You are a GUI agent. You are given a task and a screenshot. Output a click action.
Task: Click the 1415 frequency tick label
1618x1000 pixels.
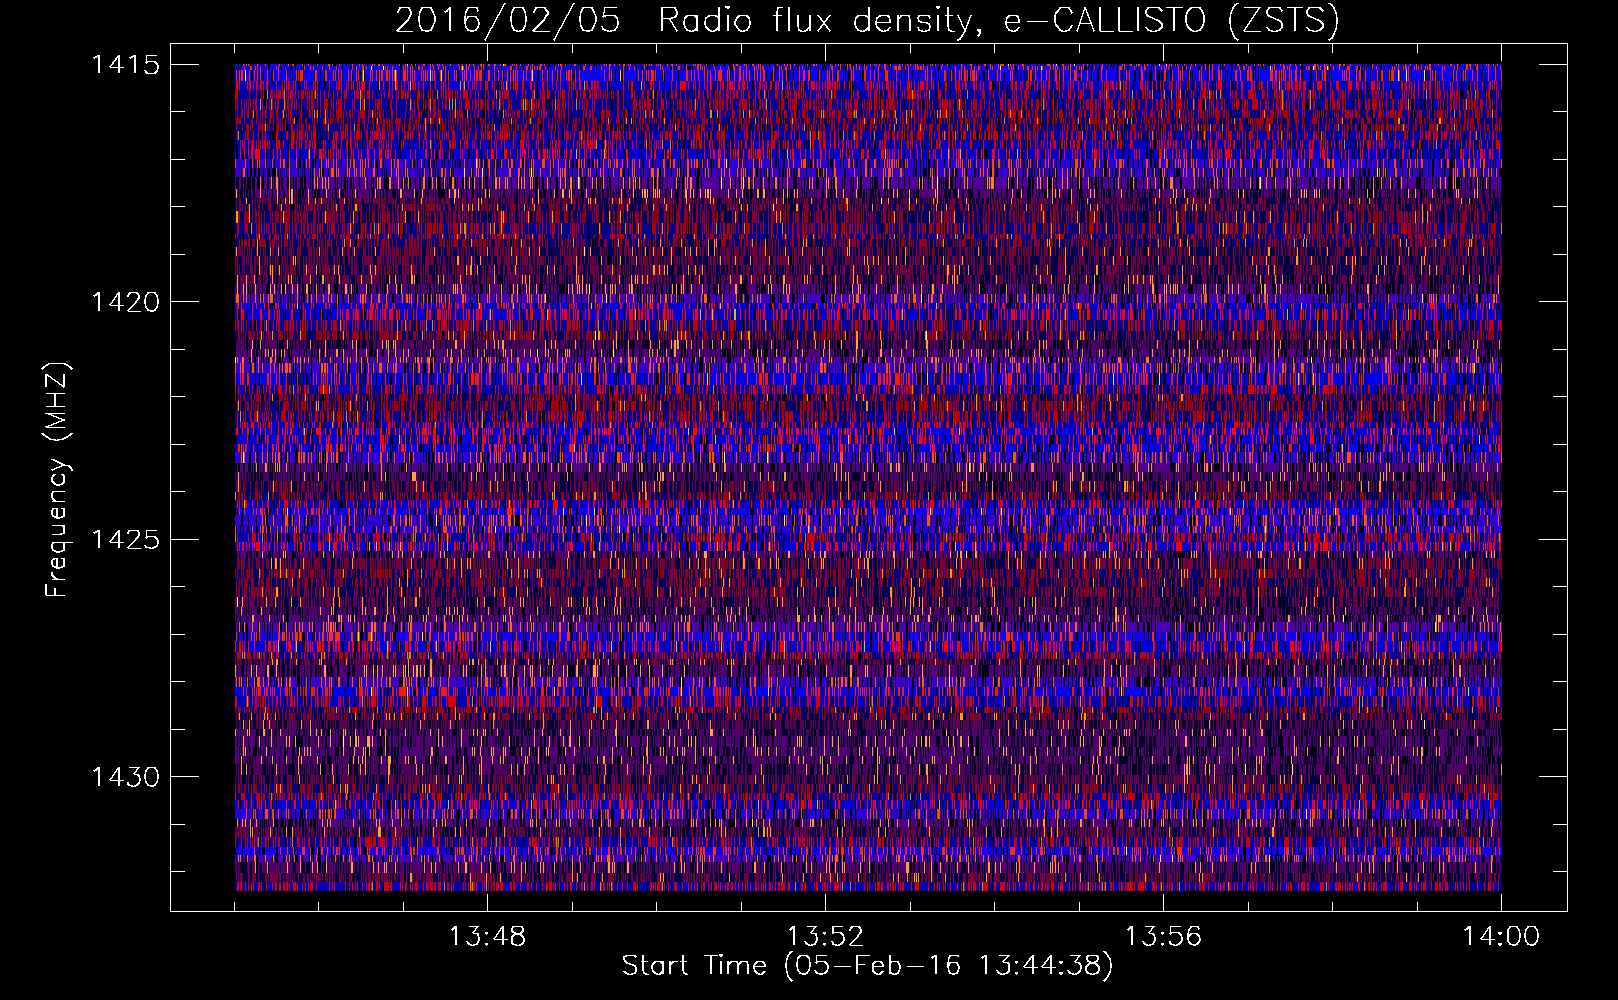coord(125,65)
